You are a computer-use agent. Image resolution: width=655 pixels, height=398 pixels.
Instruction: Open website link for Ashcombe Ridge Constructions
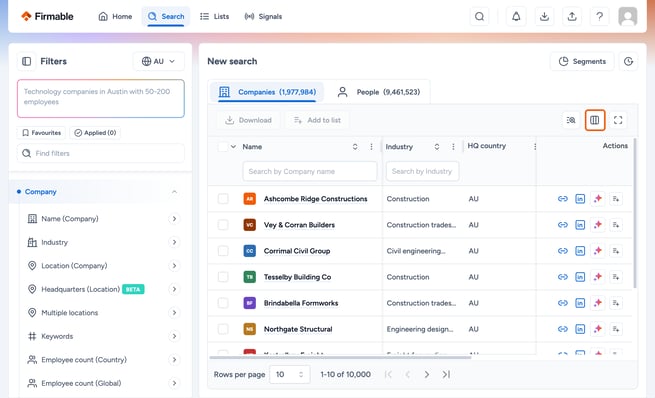click(563, 199)
